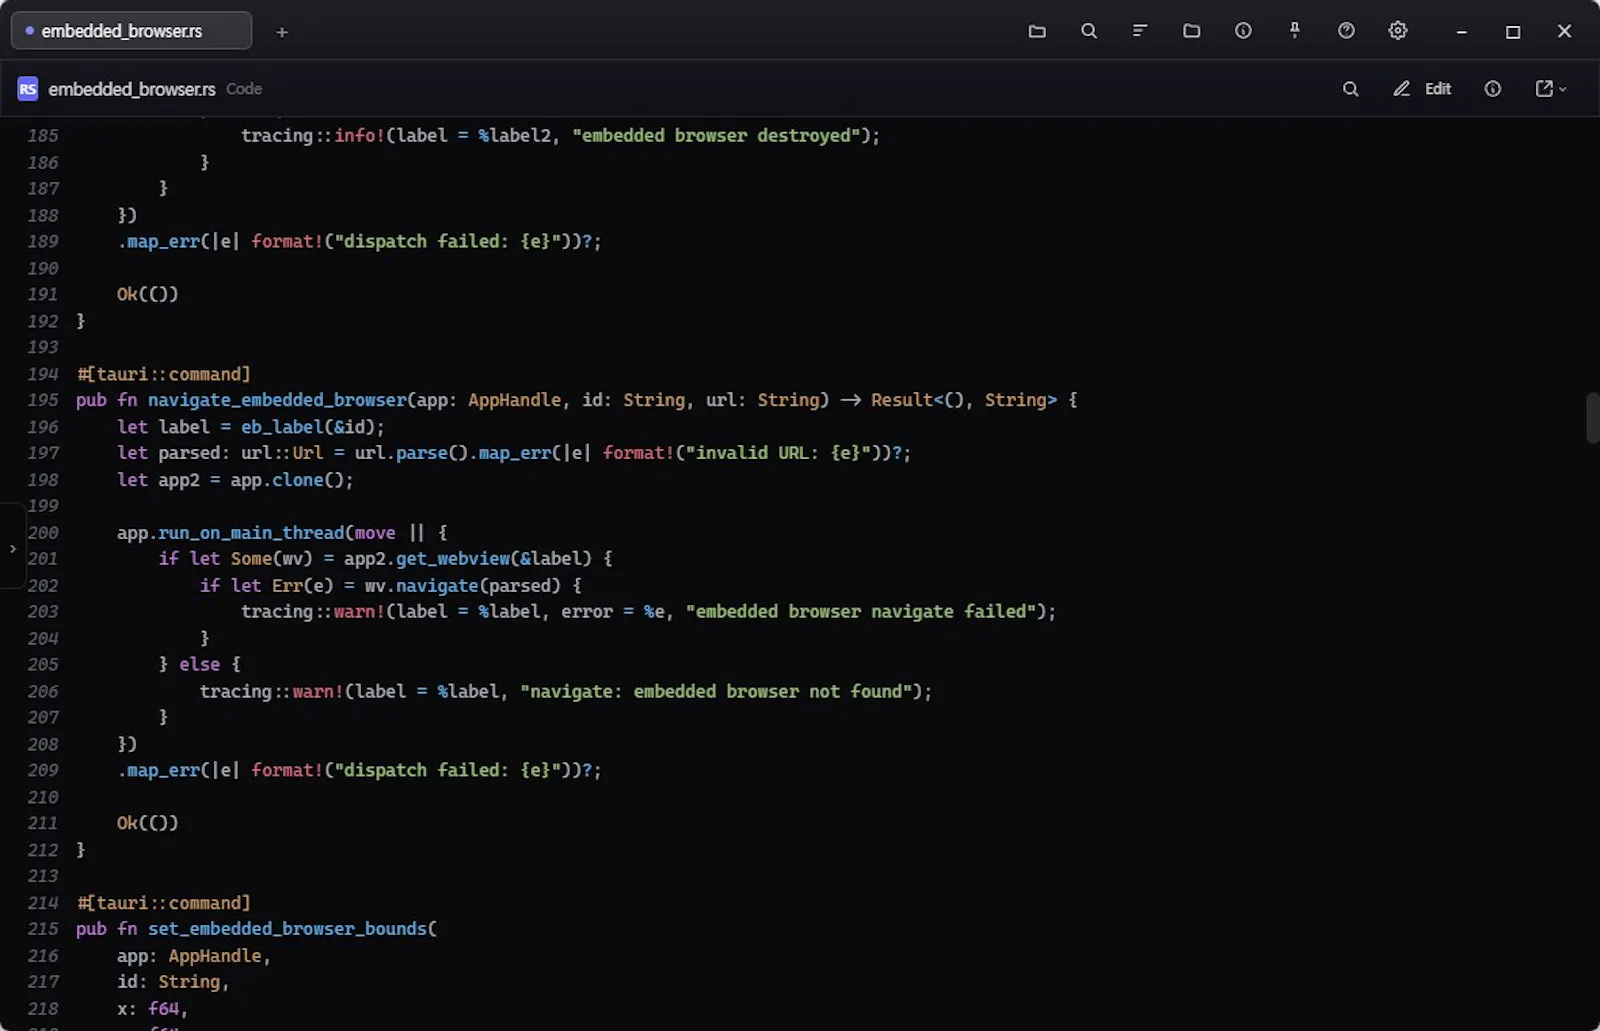1600x1031 pixels.
Task: Click line number 200
Action: (x=43, y=533)
